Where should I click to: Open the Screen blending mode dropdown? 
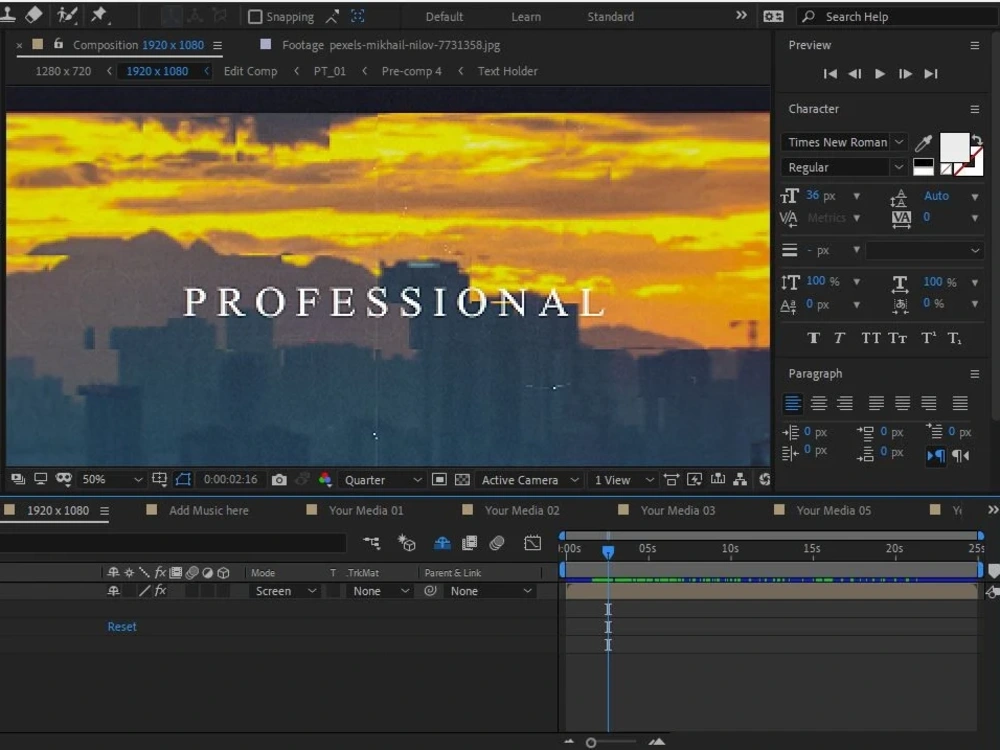[x=284, y=591]
